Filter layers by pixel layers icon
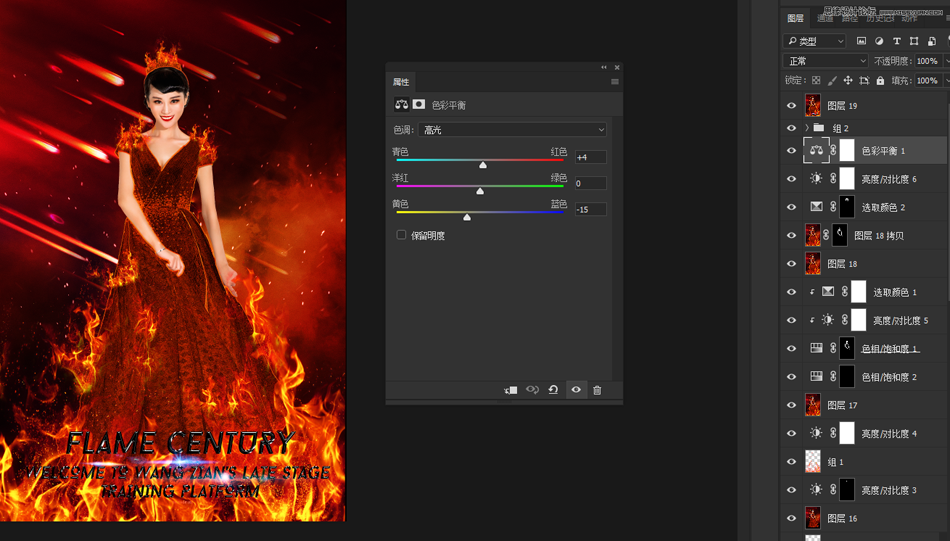This screenshot has height=541, width=950. click(861, 41)
